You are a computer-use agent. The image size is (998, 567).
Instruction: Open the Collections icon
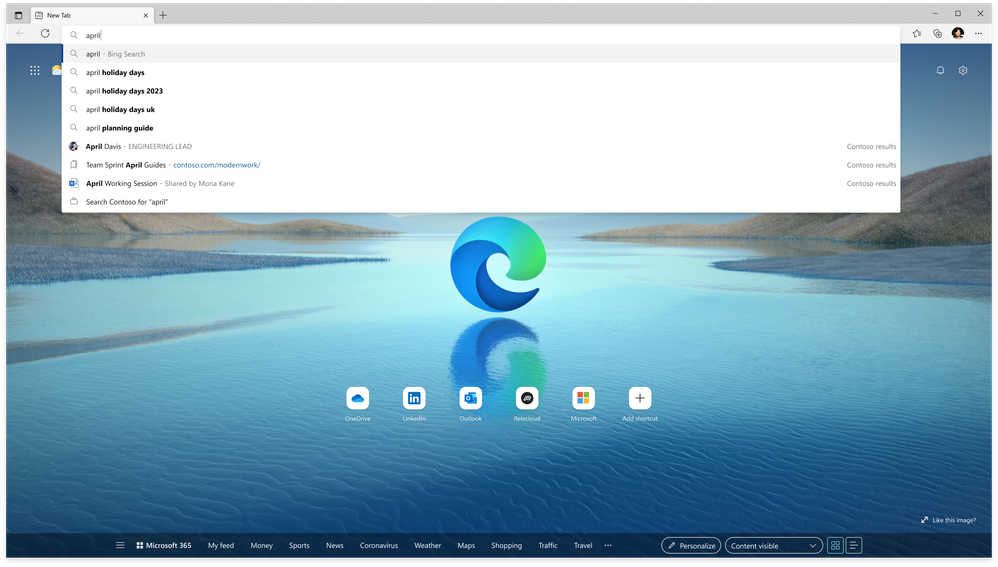pos(937,34)
